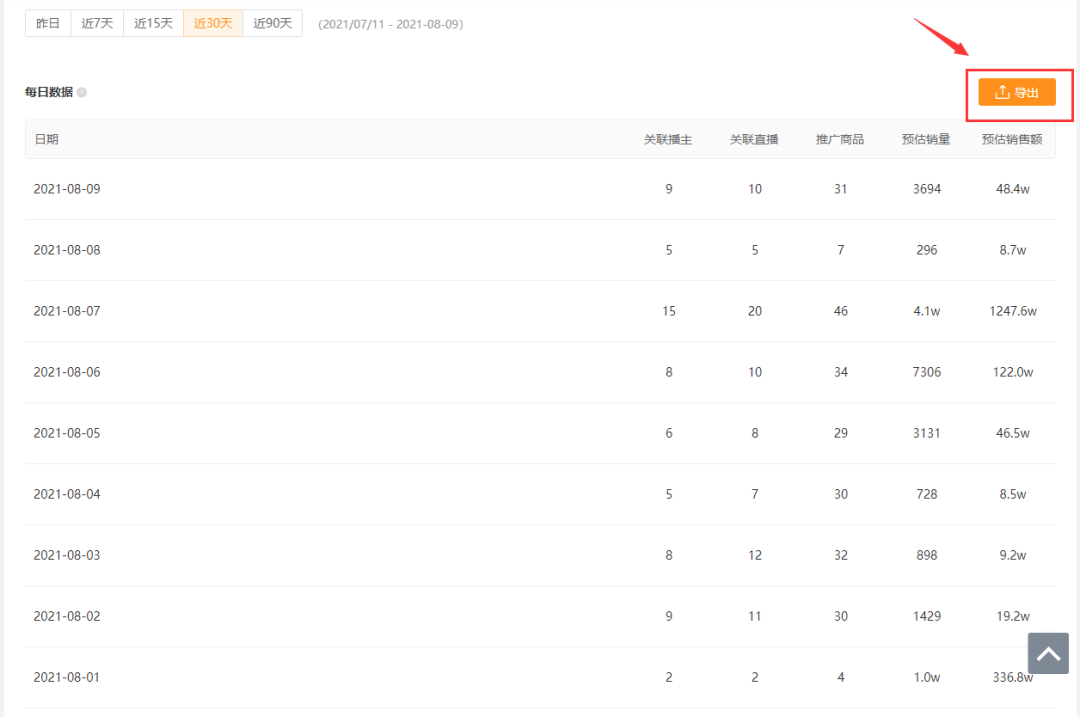The width and height of the screenshot is (1080, 717).
Task: Click the orange 导出 export button
Action: coord(1016,93)
